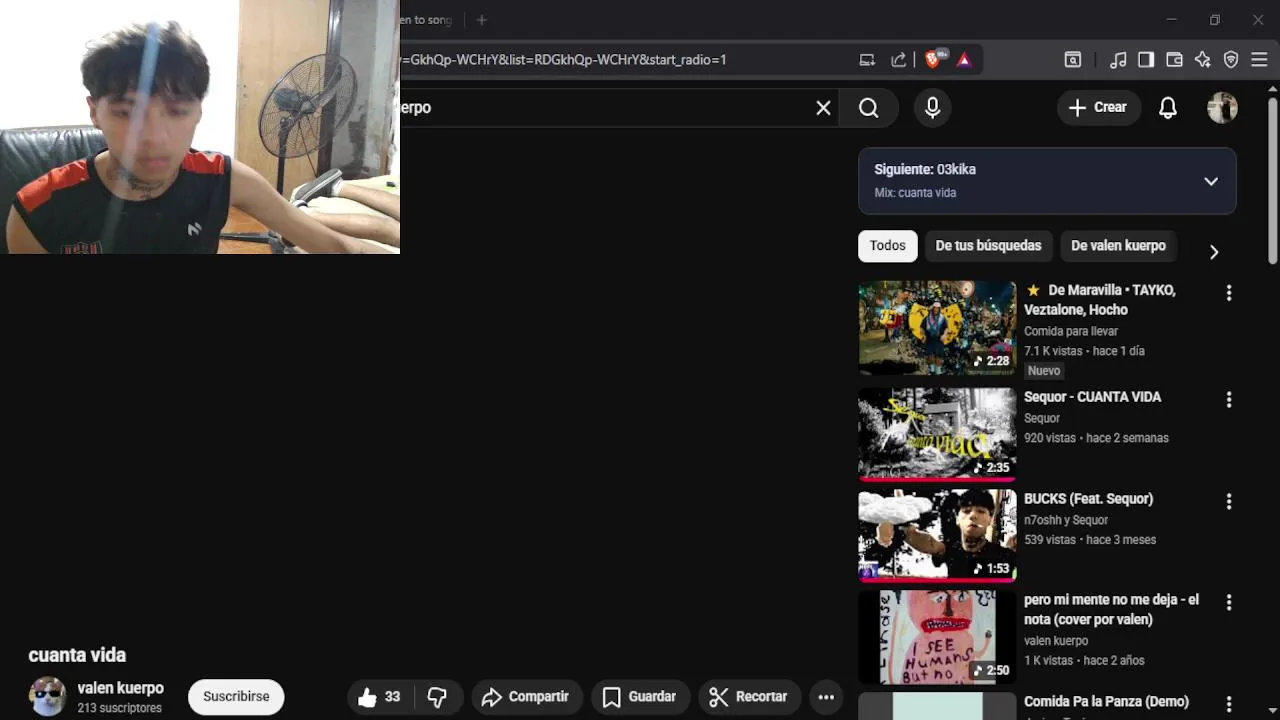
Task: Open Sequor CUANTA VIDA thumbnail
Action: (937, 433)
